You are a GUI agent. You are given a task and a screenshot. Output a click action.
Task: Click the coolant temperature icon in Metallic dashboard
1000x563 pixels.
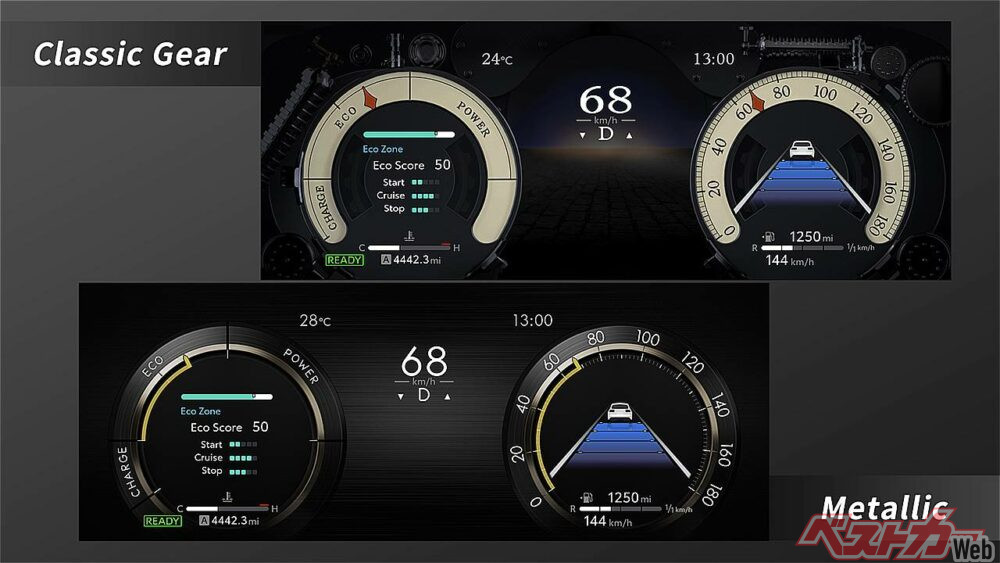tap(230, 498)
